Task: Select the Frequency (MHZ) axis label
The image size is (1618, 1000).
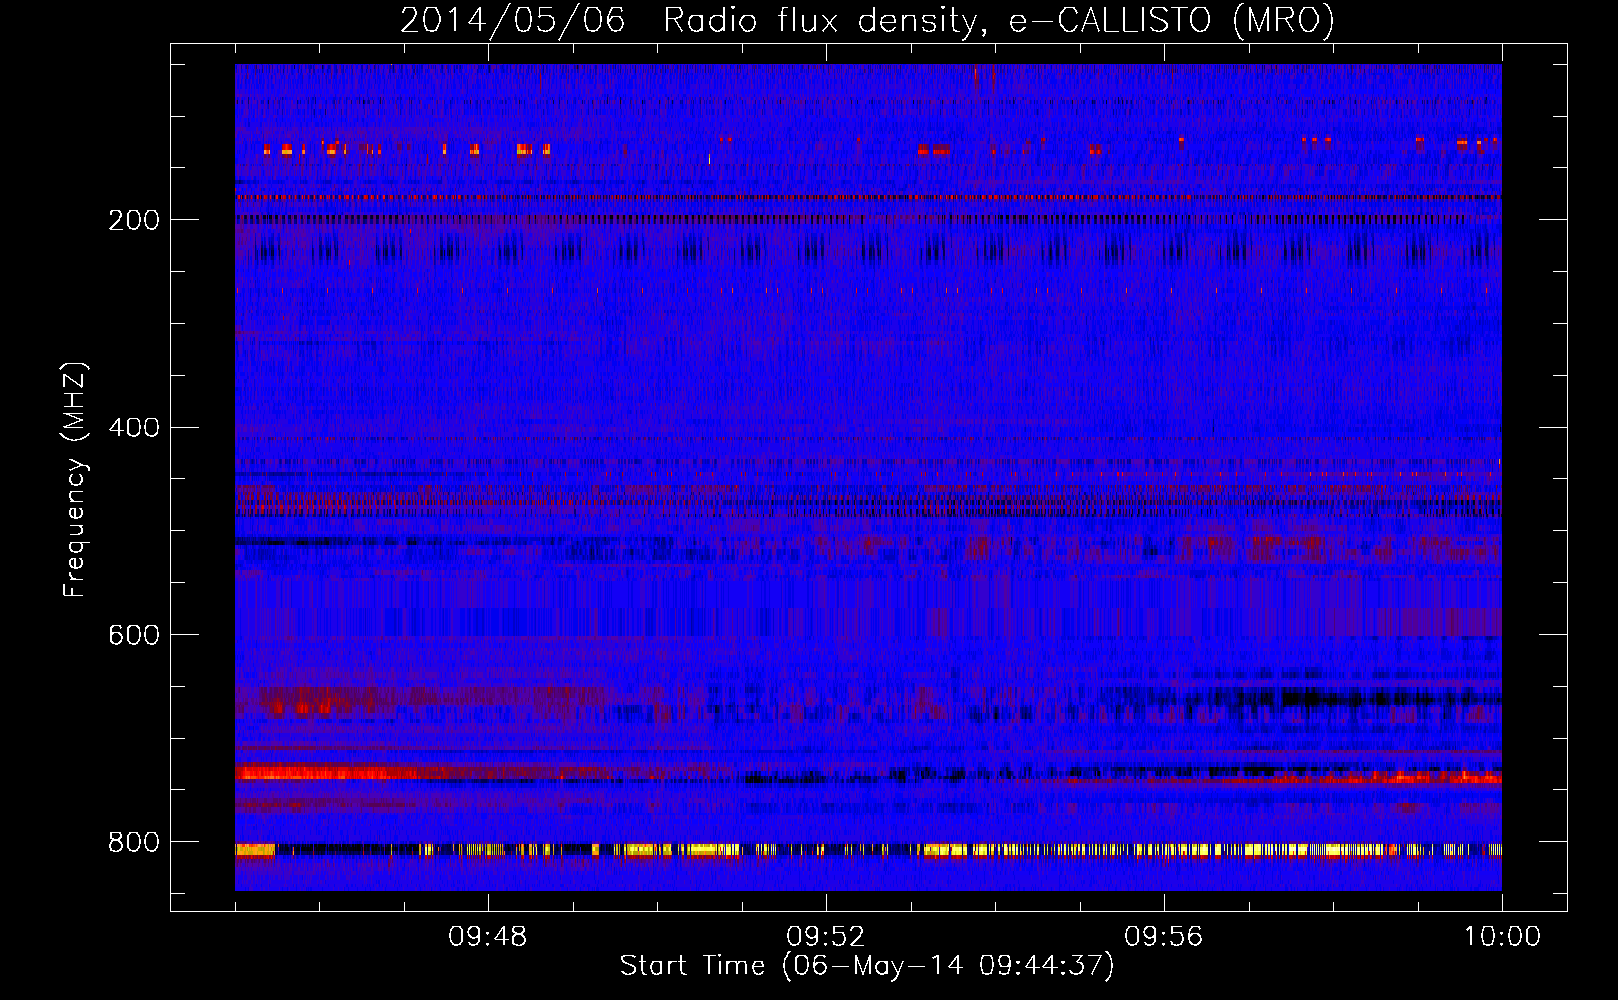Action: 75,480
